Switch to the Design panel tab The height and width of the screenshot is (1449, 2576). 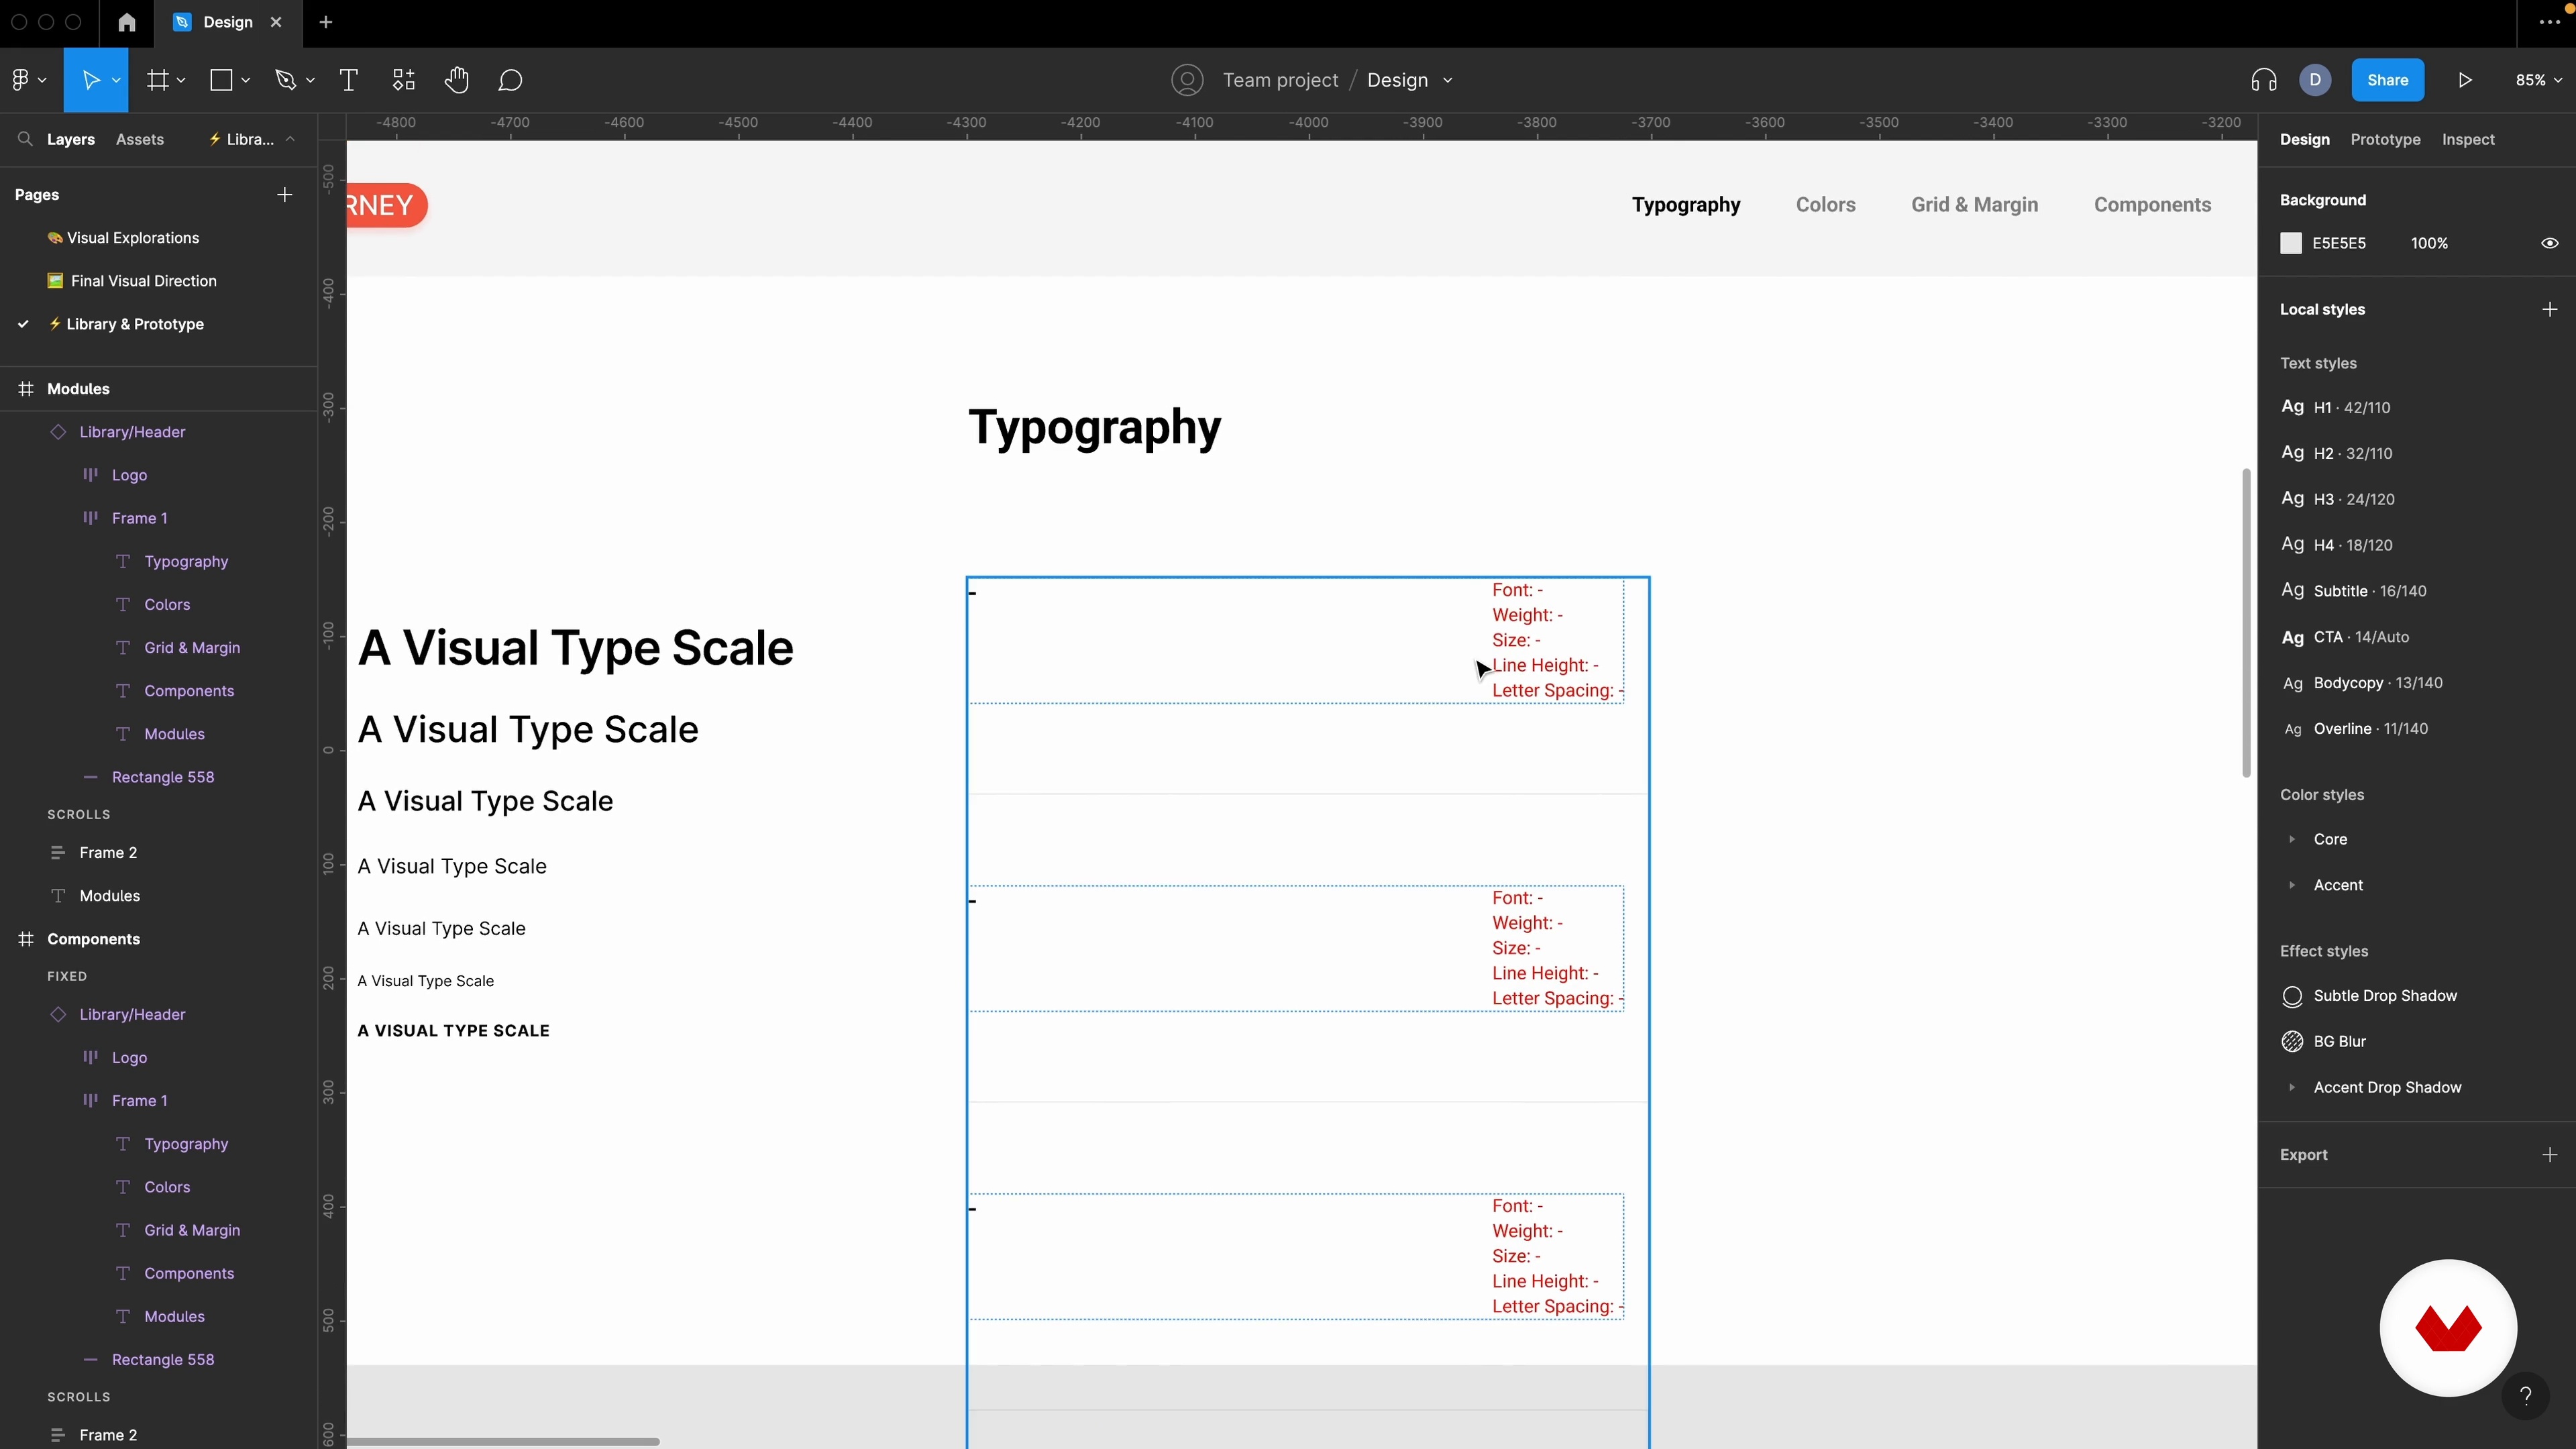(2304, 139)
